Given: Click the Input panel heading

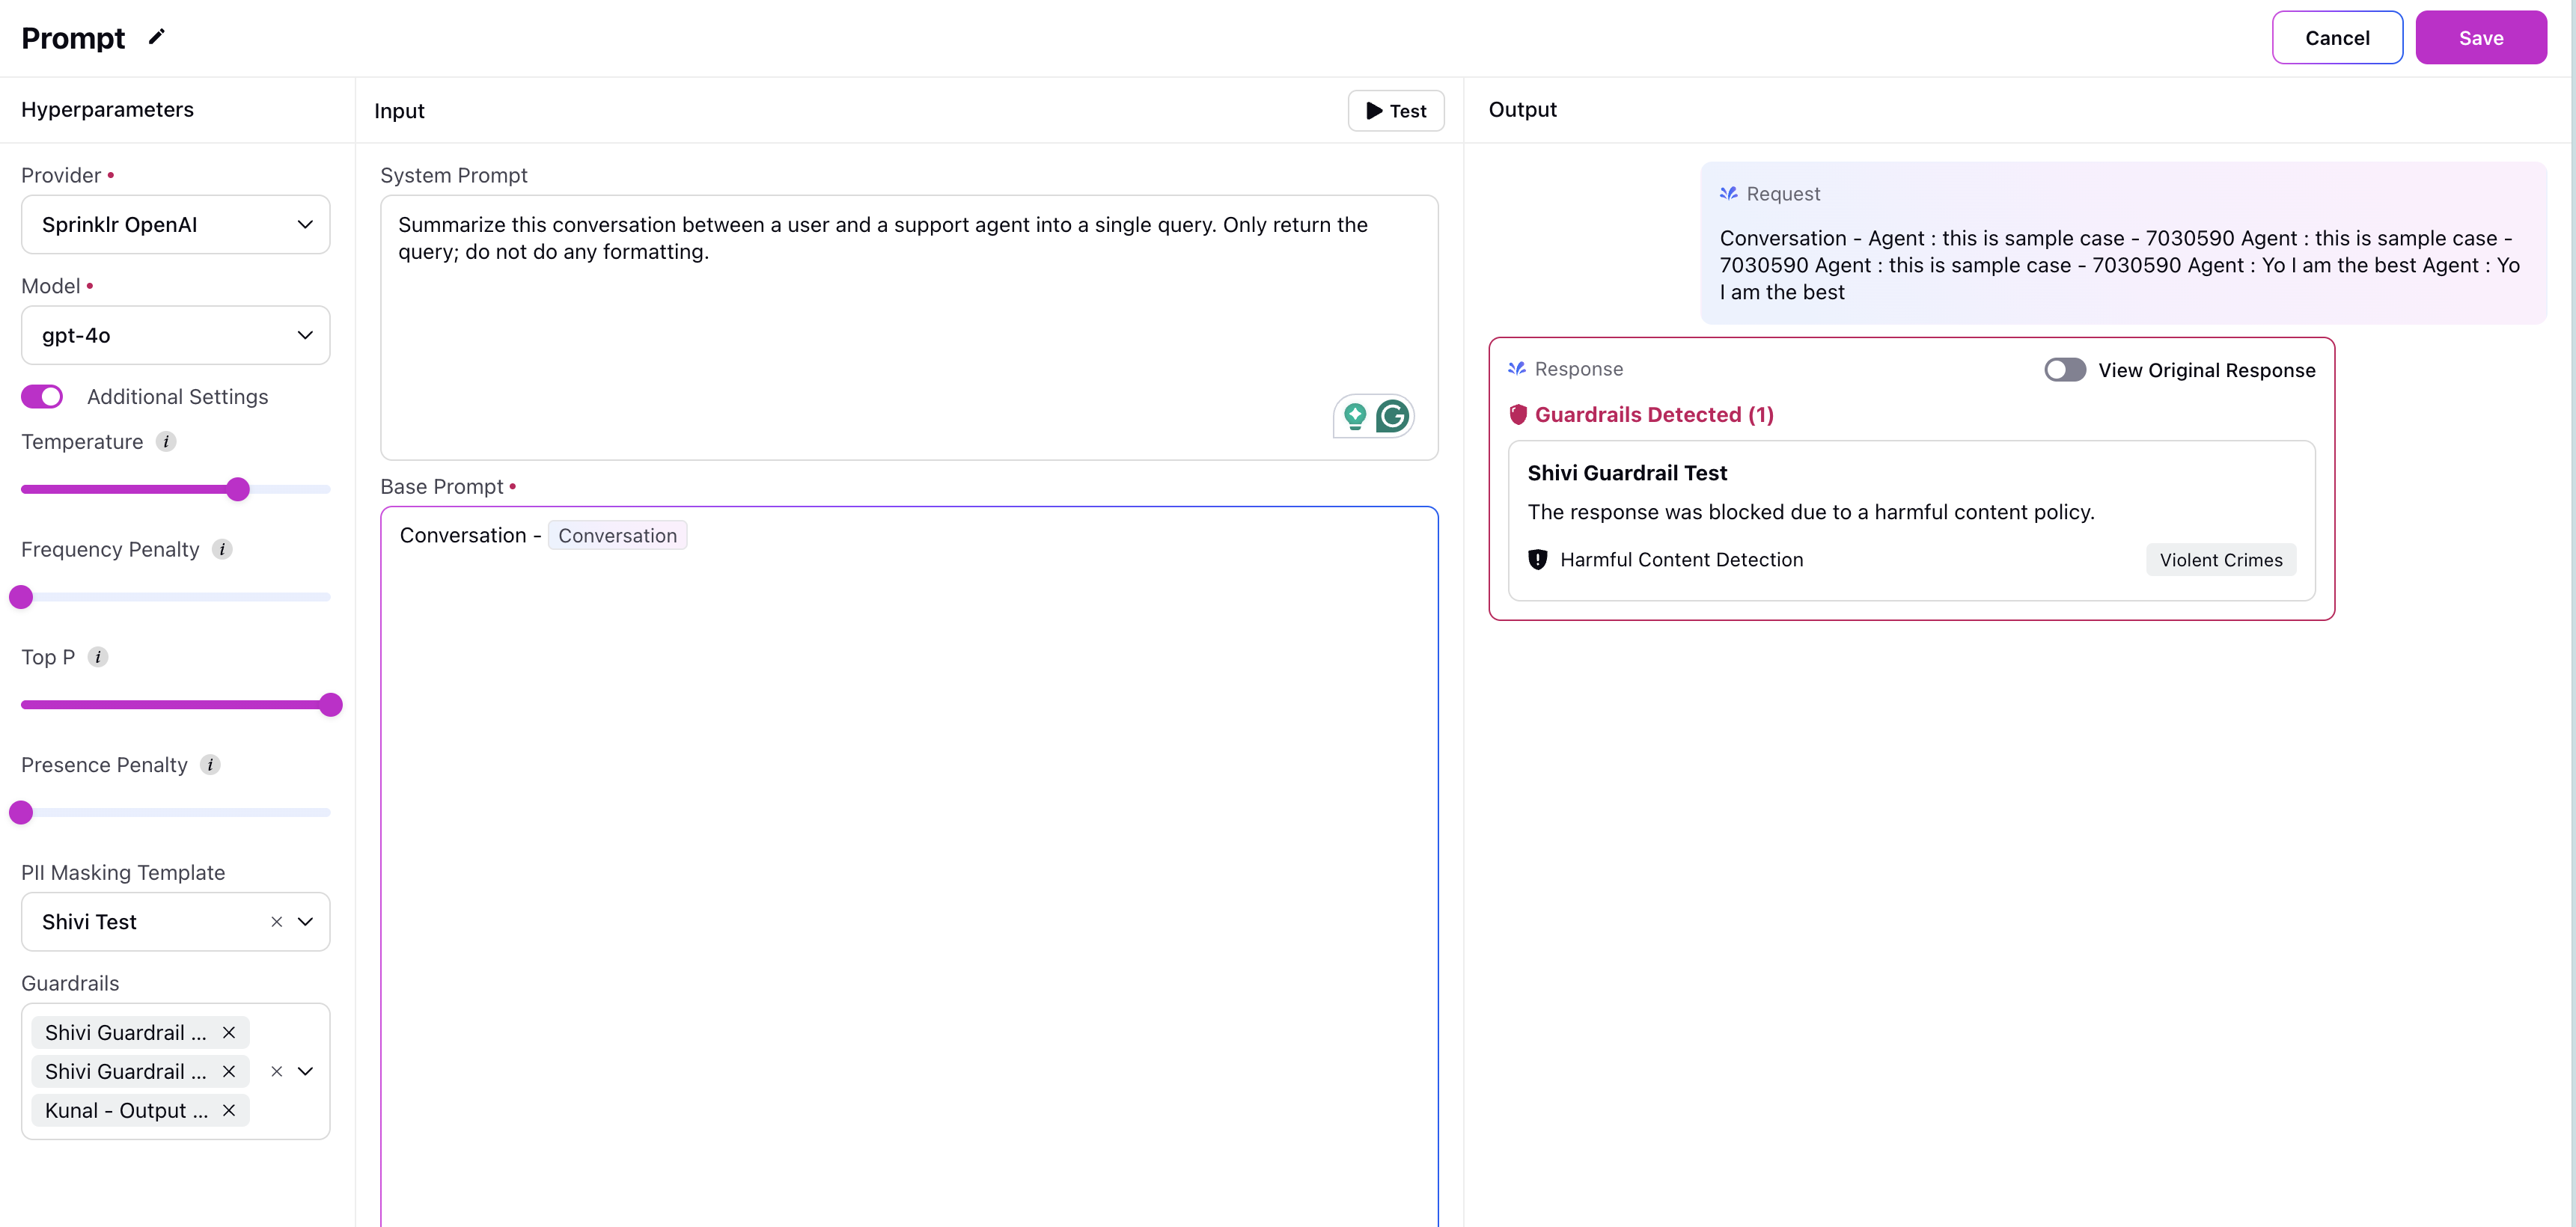Looking at the screenshot, I should coord(399,111).
